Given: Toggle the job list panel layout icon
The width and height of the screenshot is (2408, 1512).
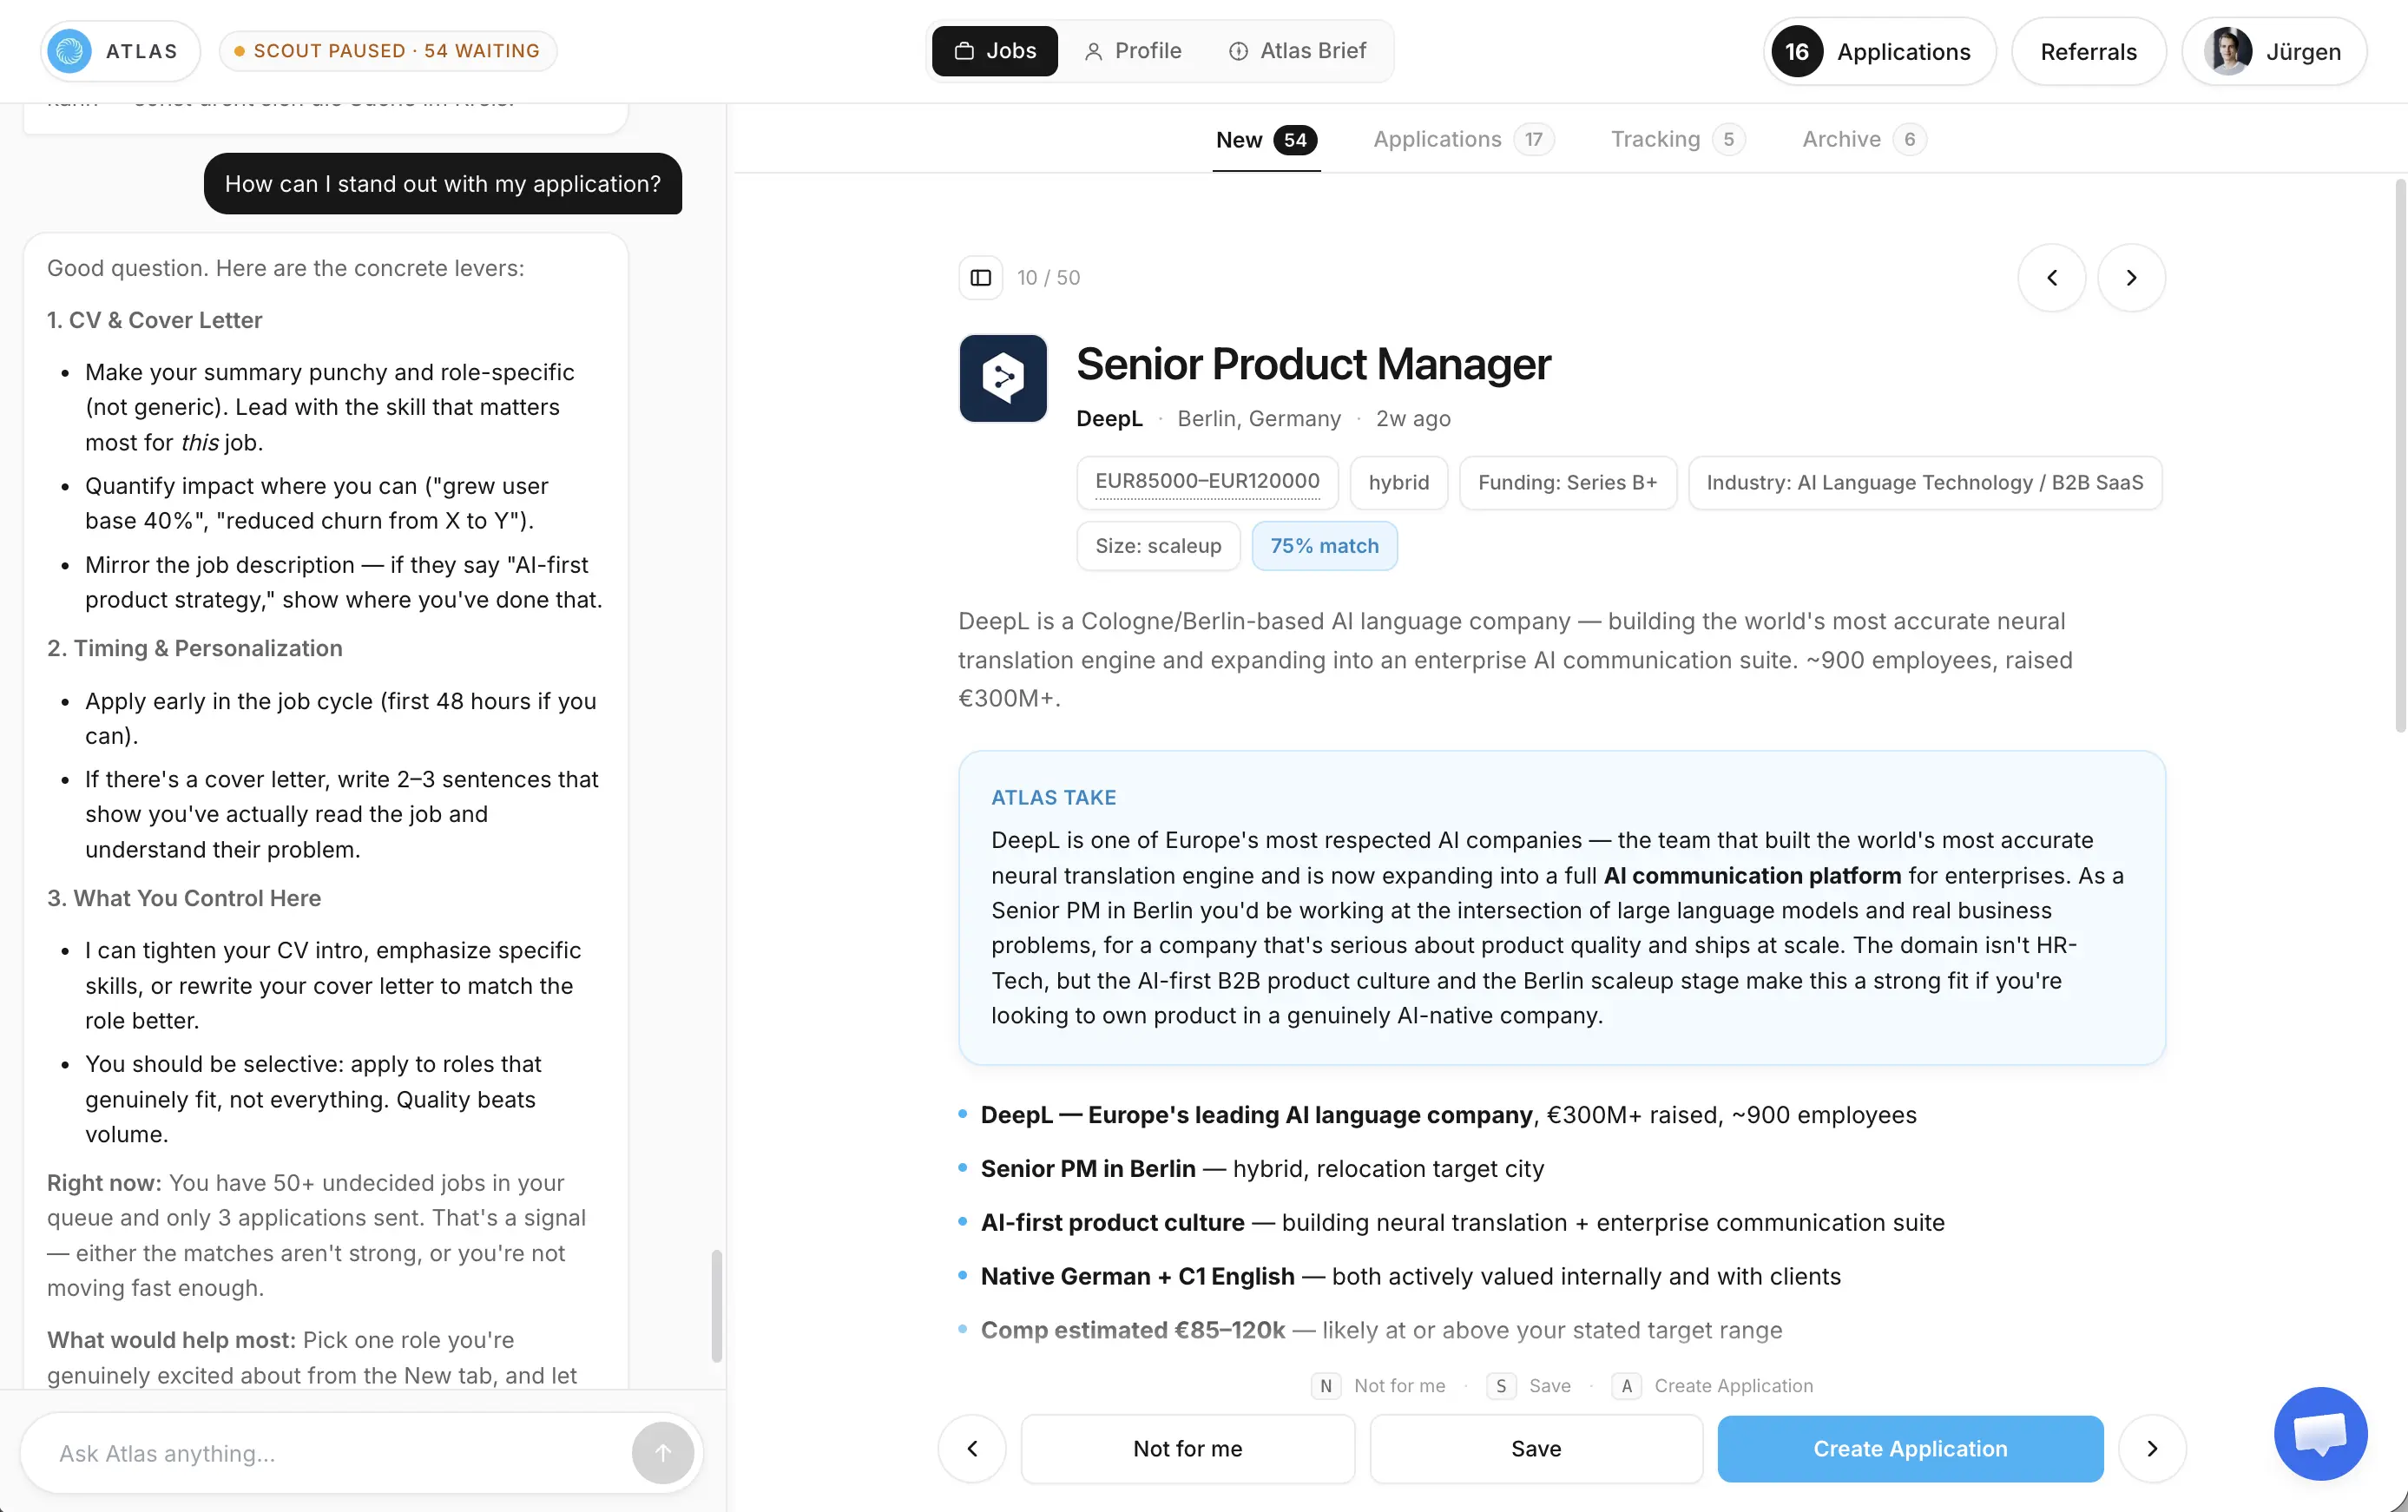Looking at the screenshot, I should (x=980, y=278).
